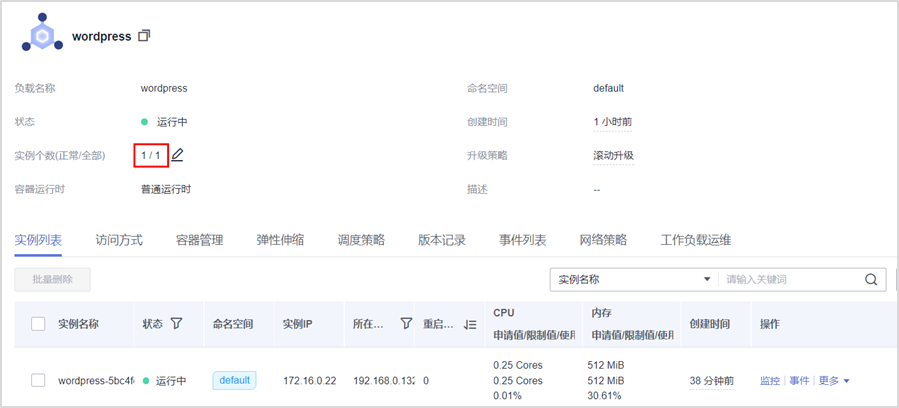Open 监控 for the wordpress instance

click(x=769, y=381)
